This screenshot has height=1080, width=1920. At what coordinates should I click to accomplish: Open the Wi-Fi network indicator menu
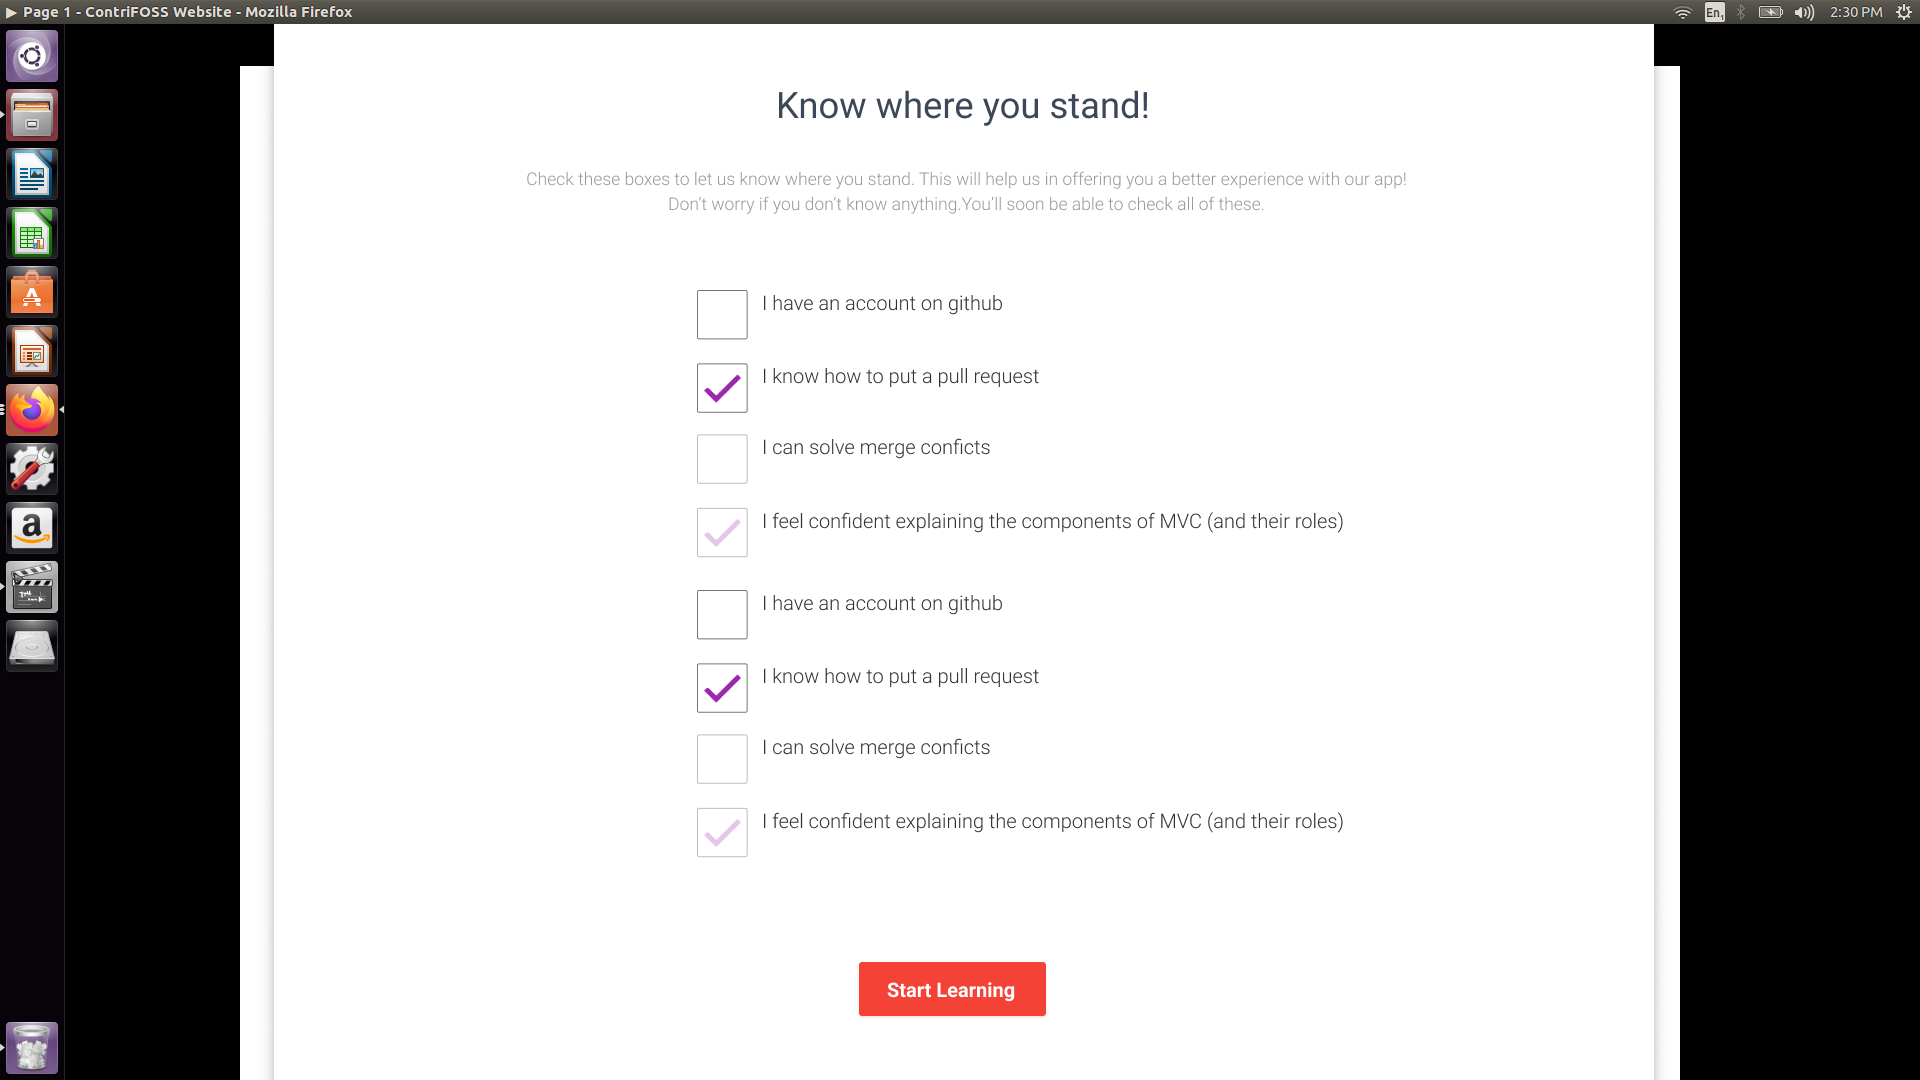click(1683, 12)
